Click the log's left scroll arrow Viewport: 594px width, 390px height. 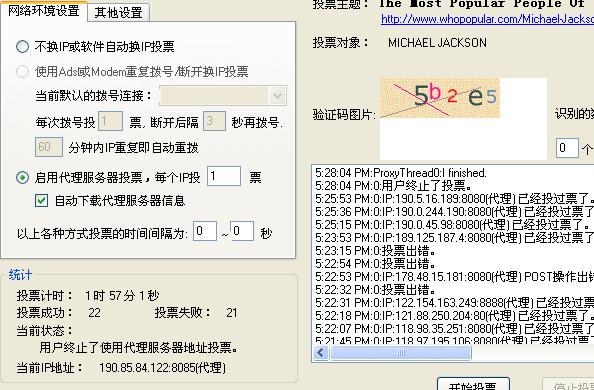[x=321, y=353]
